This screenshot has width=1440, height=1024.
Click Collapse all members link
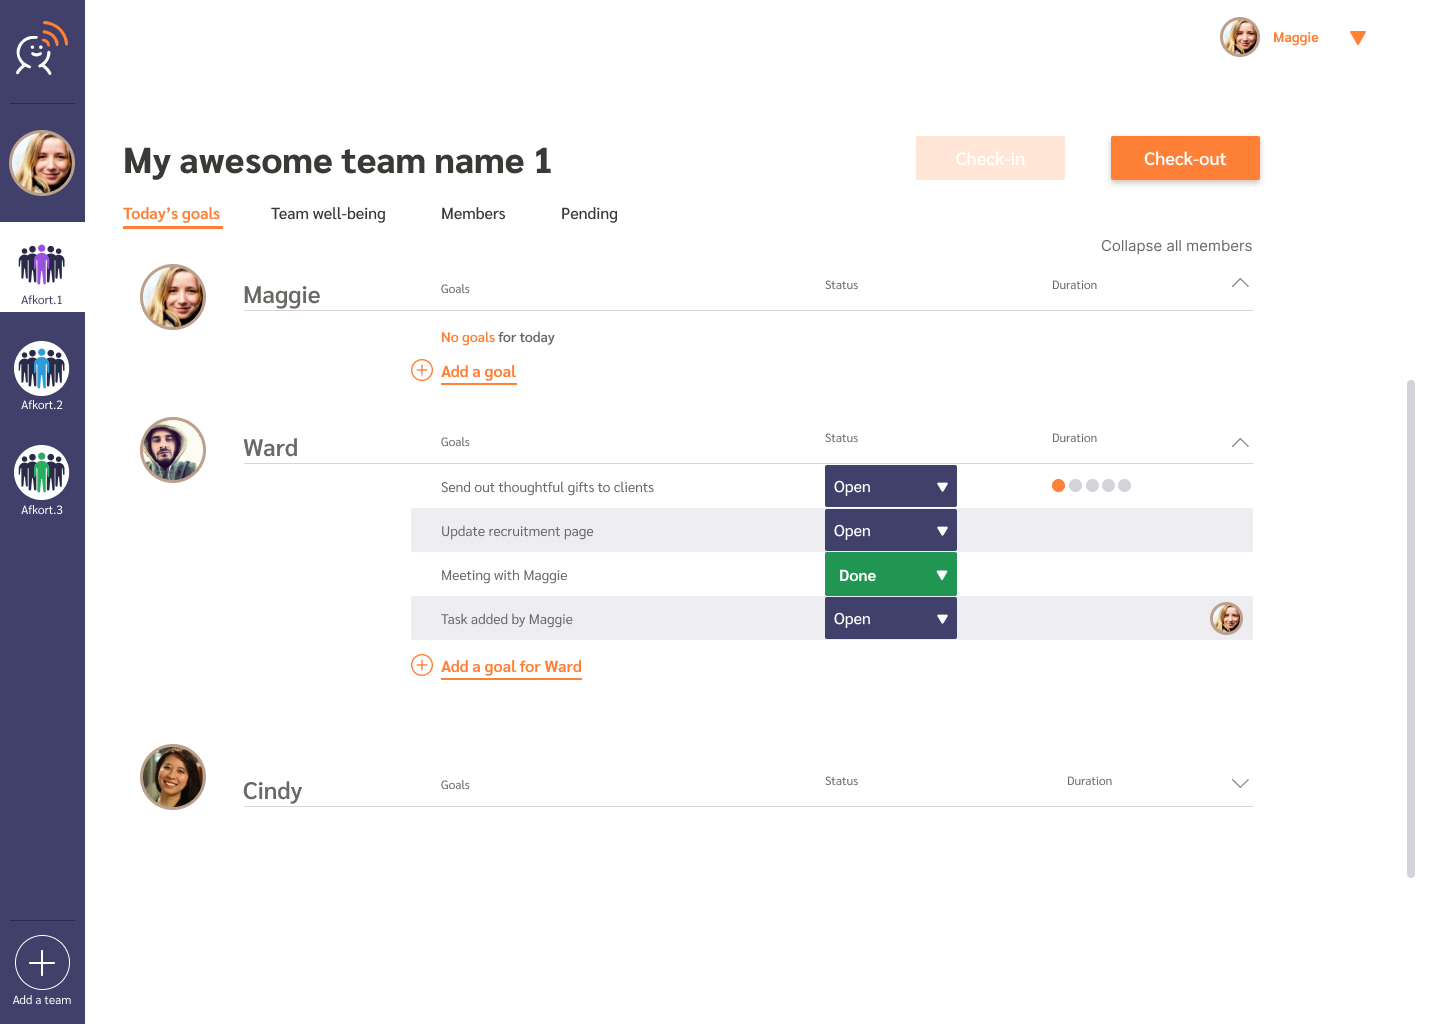click(x=1176, y=246)
